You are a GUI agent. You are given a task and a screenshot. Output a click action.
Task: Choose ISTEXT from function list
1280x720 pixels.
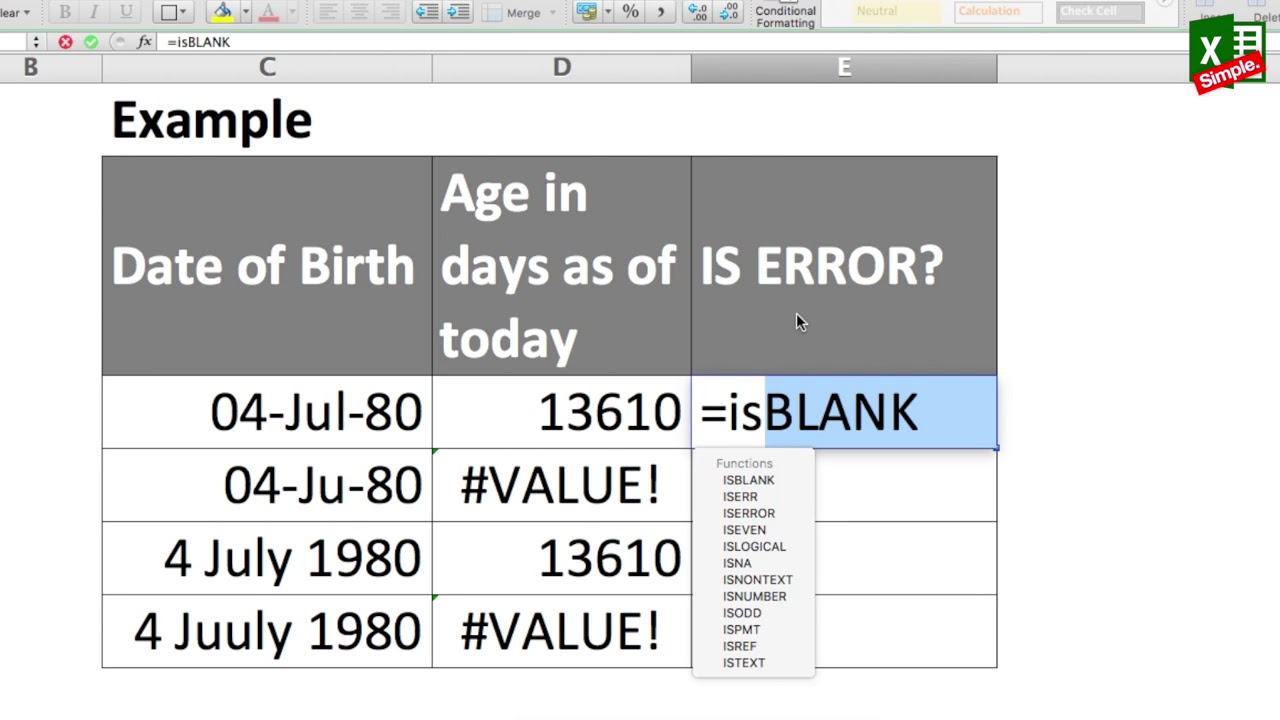[x=744, y=663]
